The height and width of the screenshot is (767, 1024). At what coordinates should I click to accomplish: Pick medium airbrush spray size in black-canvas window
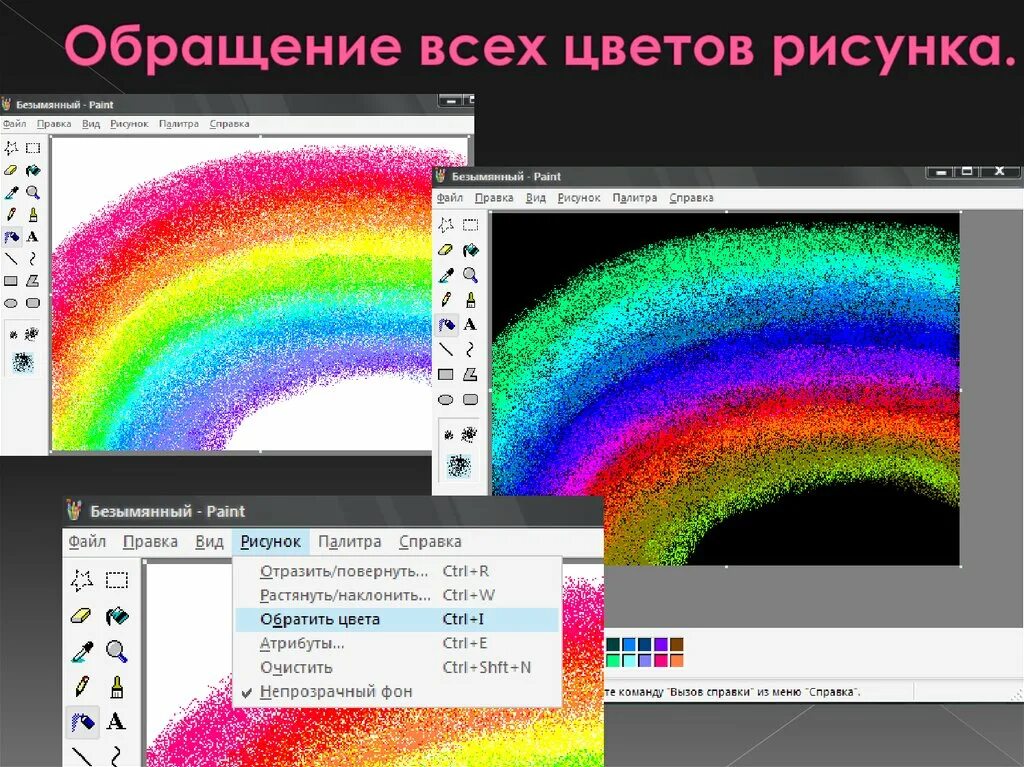(x=469, y=434)
